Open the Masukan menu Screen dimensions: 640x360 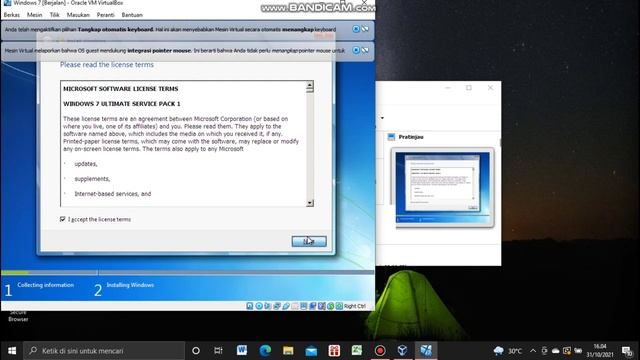click(x=78, y=15)
